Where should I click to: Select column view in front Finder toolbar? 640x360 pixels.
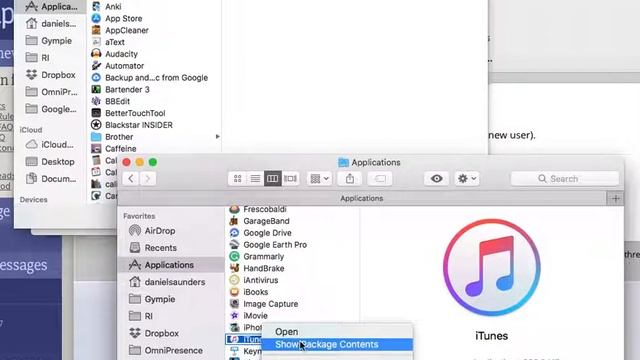273,178
